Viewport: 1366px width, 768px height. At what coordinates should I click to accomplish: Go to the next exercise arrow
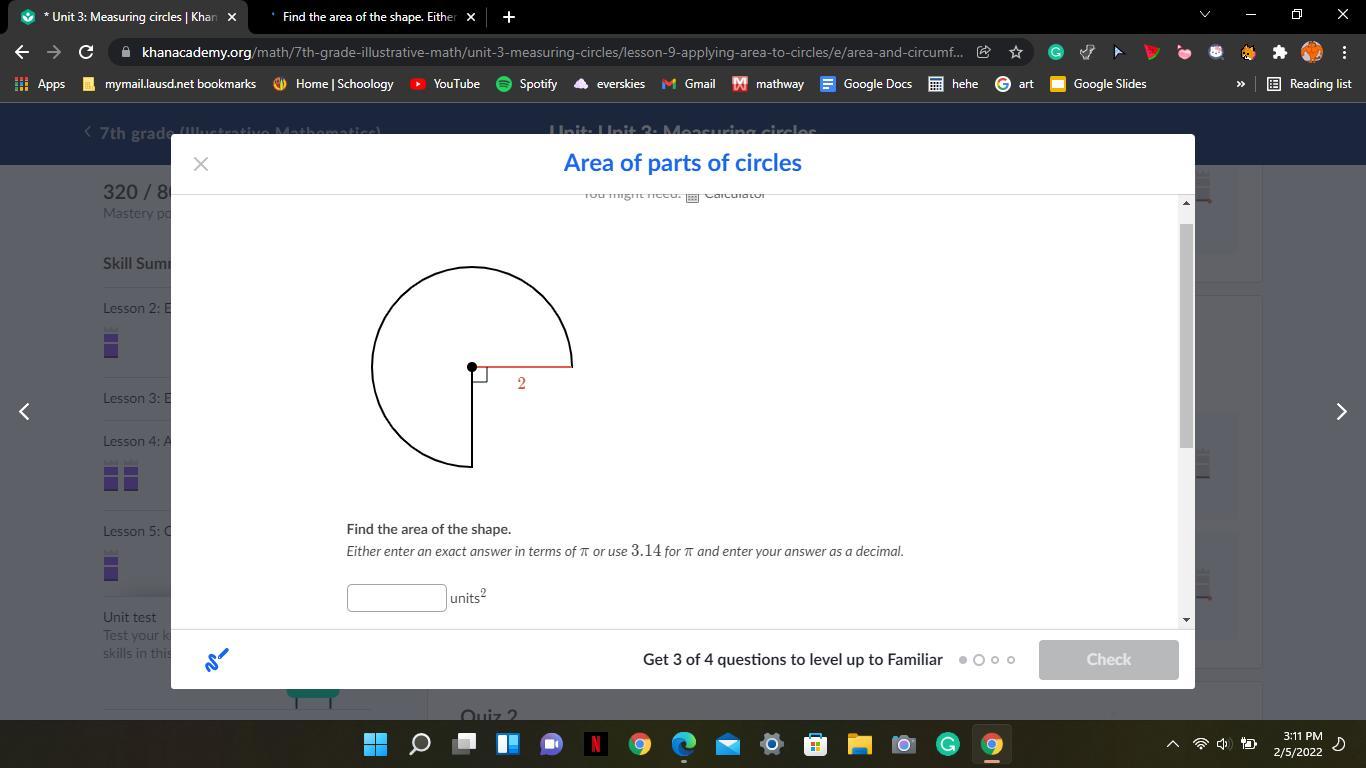[x=1341, y=411]
